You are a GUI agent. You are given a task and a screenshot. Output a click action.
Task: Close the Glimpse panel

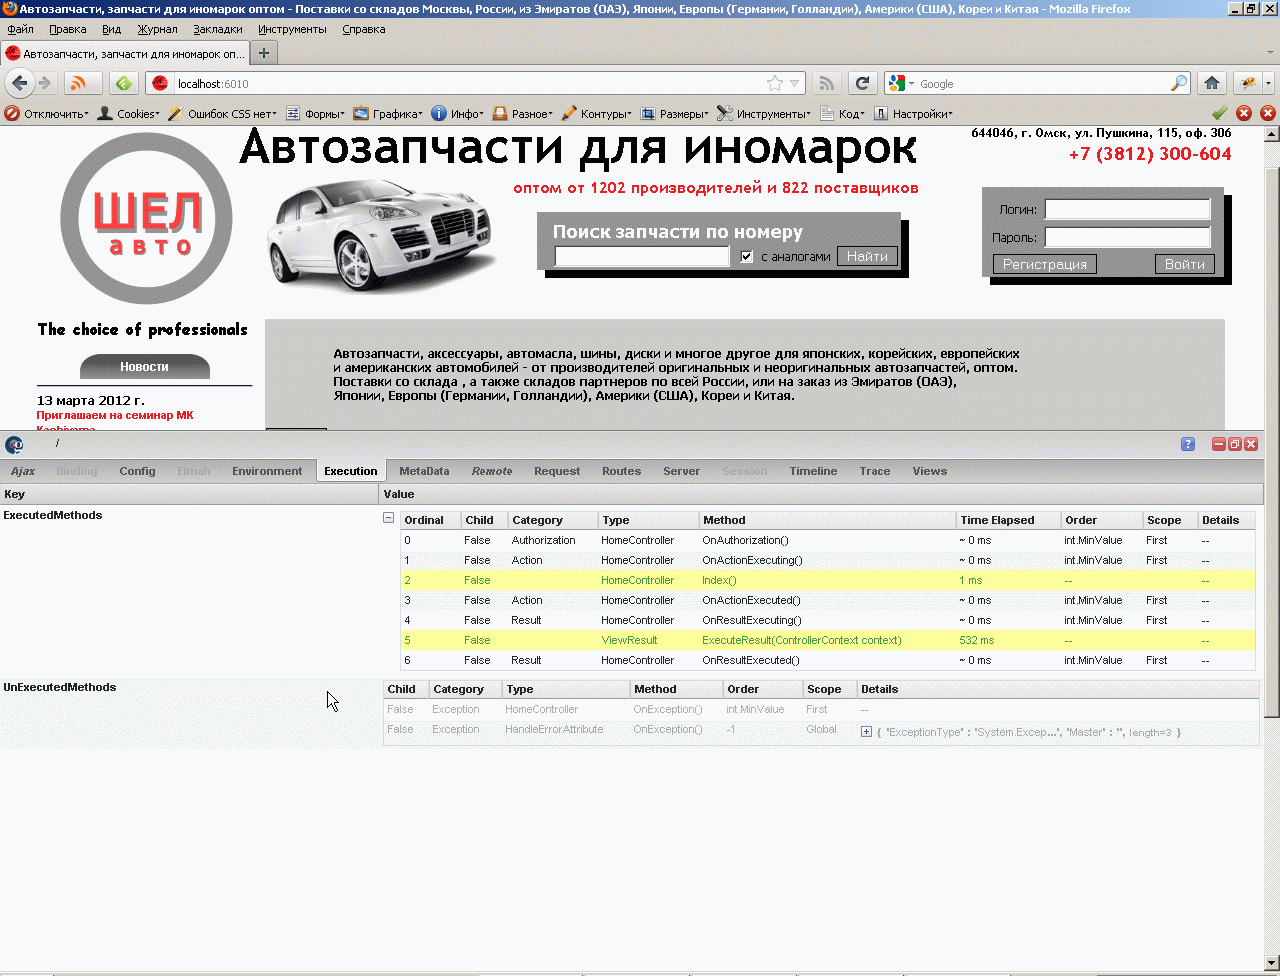click(1251, 444)
